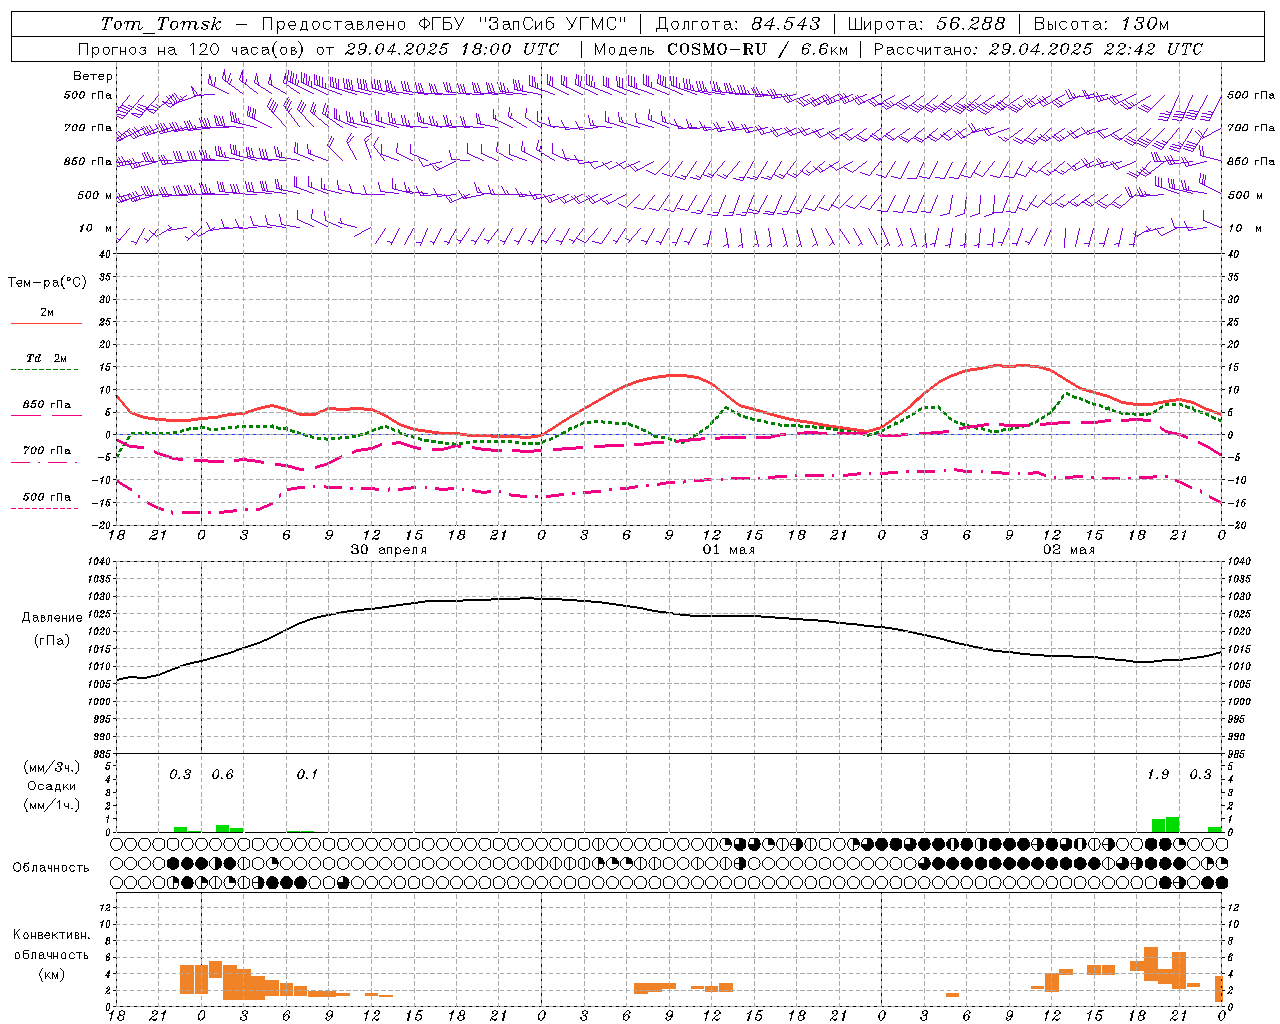Click the tall green bars below the 1.9 value
The height and width of the screenshot is (1024, 1280).
[x=1165, y=825]
